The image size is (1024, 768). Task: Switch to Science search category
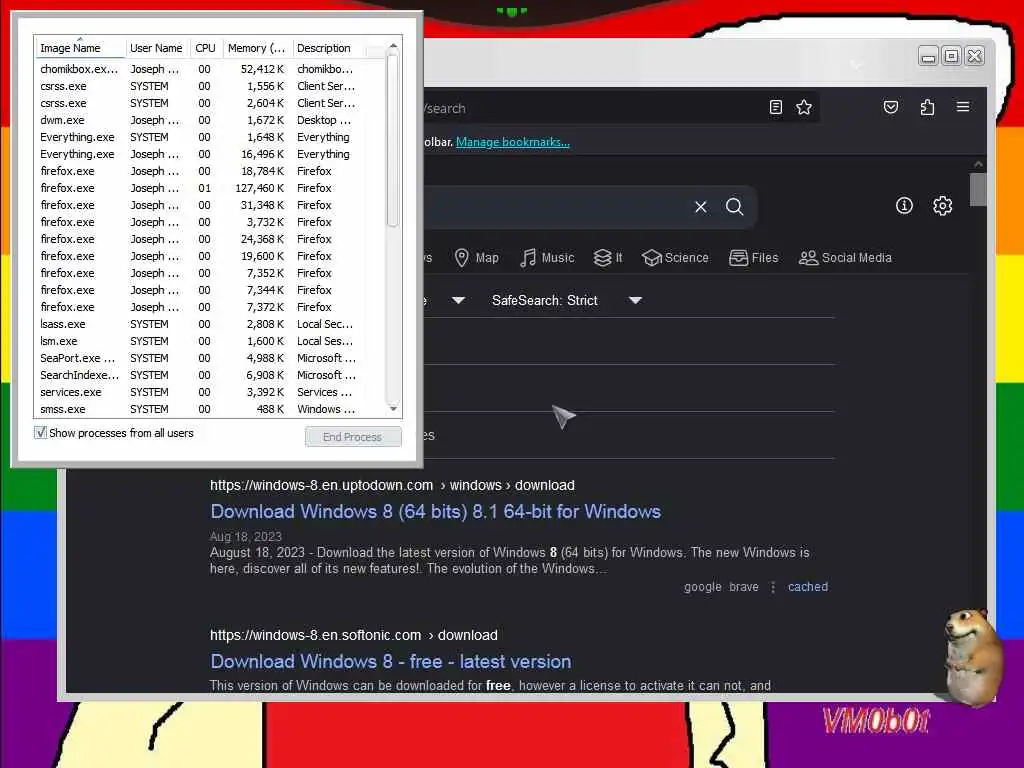click(675, 258)
